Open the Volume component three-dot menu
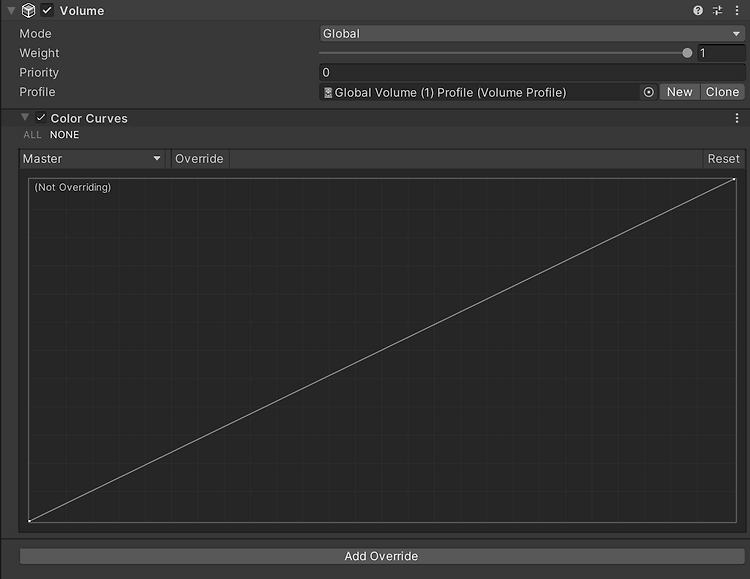The image size is (750, 579). (x=737, y=11)
